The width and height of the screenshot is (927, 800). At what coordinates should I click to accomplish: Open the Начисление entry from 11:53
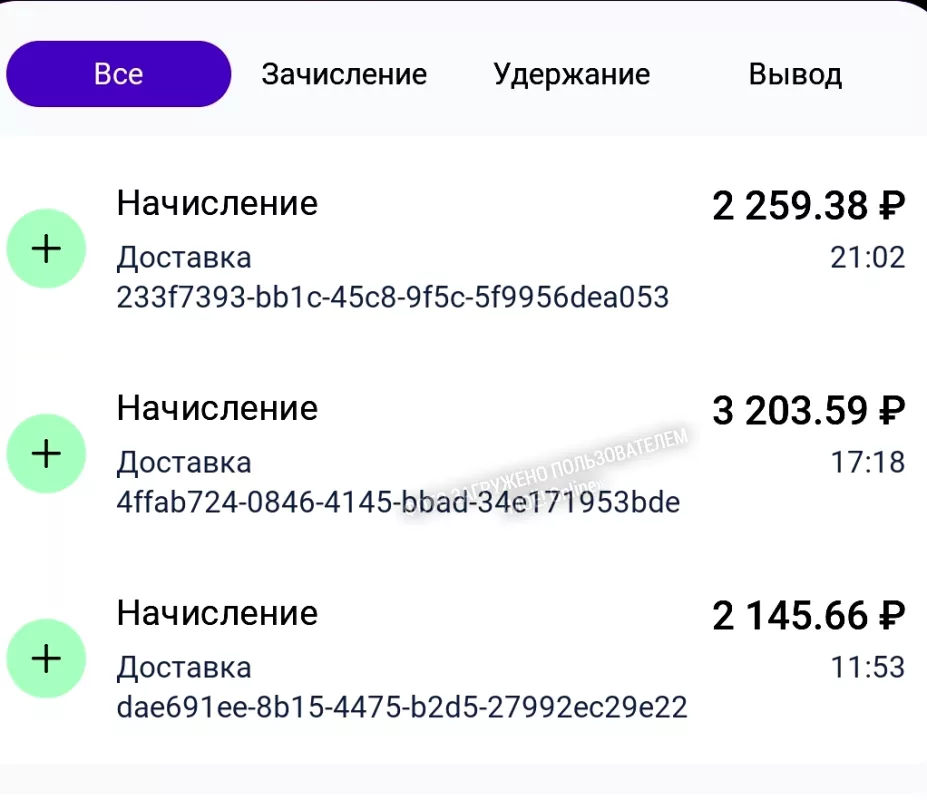coord(217,612)
